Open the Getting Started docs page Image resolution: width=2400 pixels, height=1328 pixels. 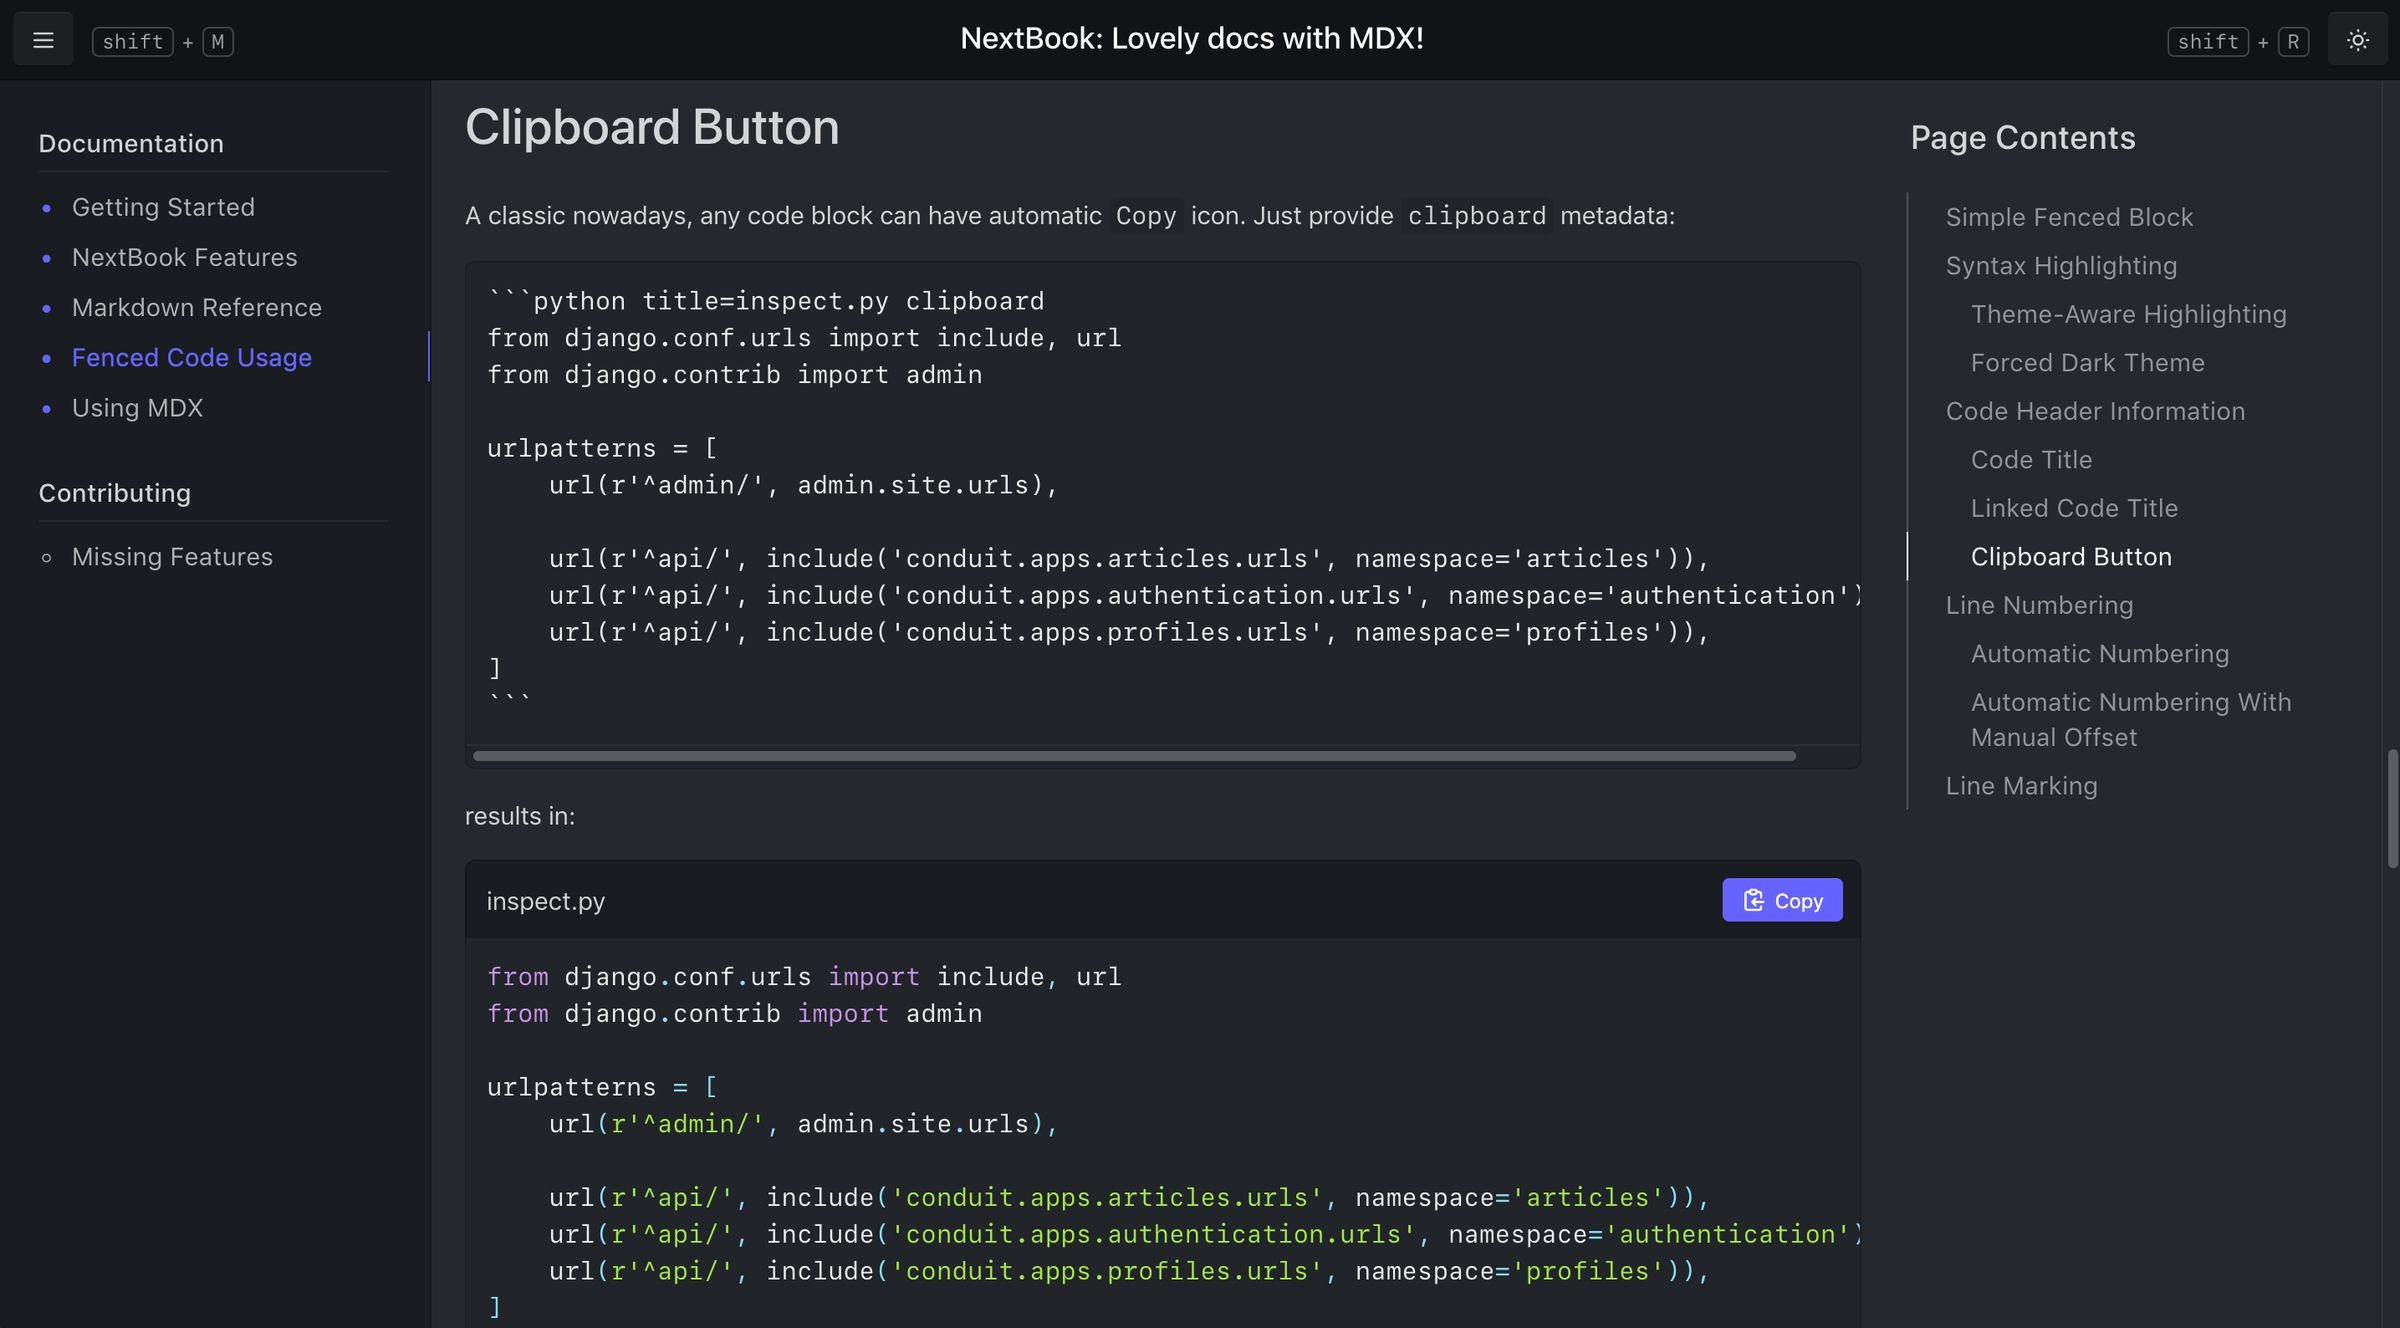coord(163,207)
